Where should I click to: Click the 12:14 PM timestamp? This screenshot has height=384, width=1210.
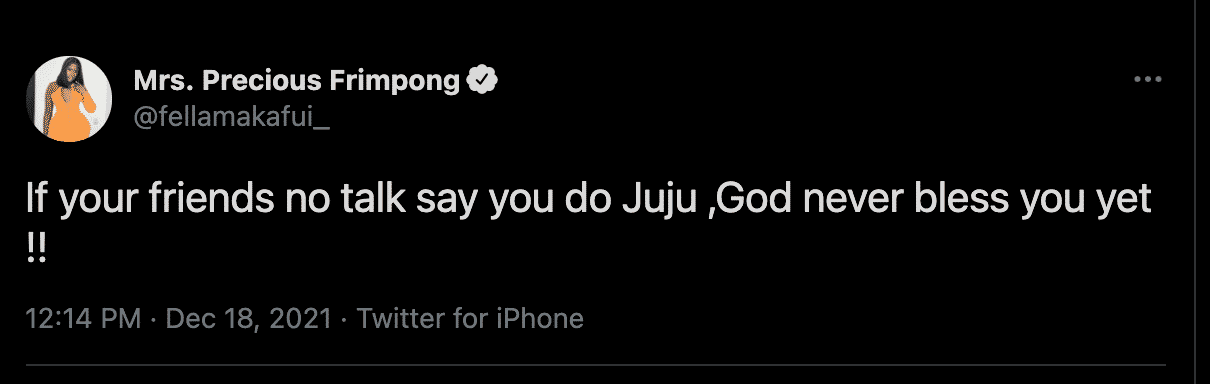pyautogui.click(x=83, y=319)
